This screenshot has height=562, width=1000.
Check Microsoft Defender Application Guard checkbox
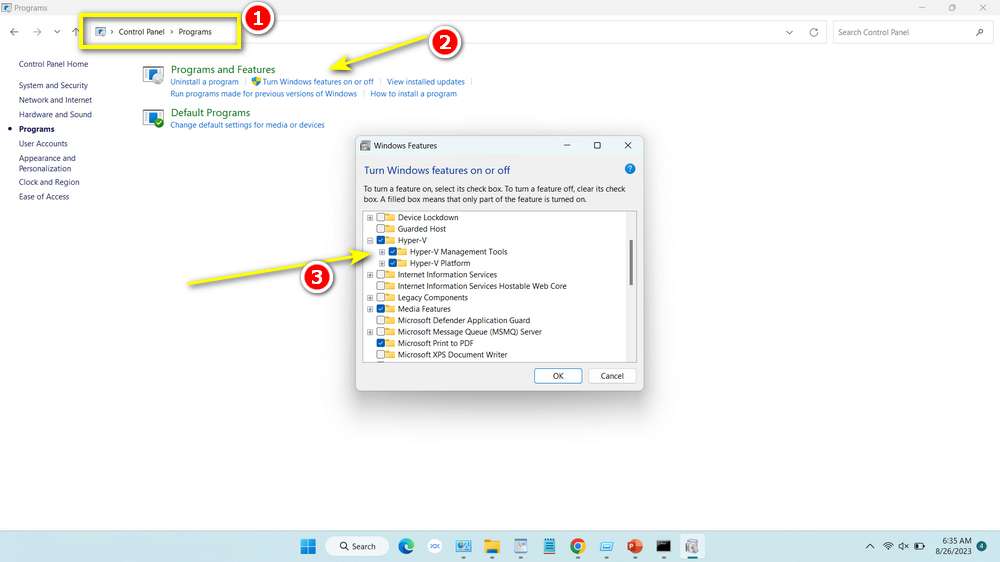[381, 321]
